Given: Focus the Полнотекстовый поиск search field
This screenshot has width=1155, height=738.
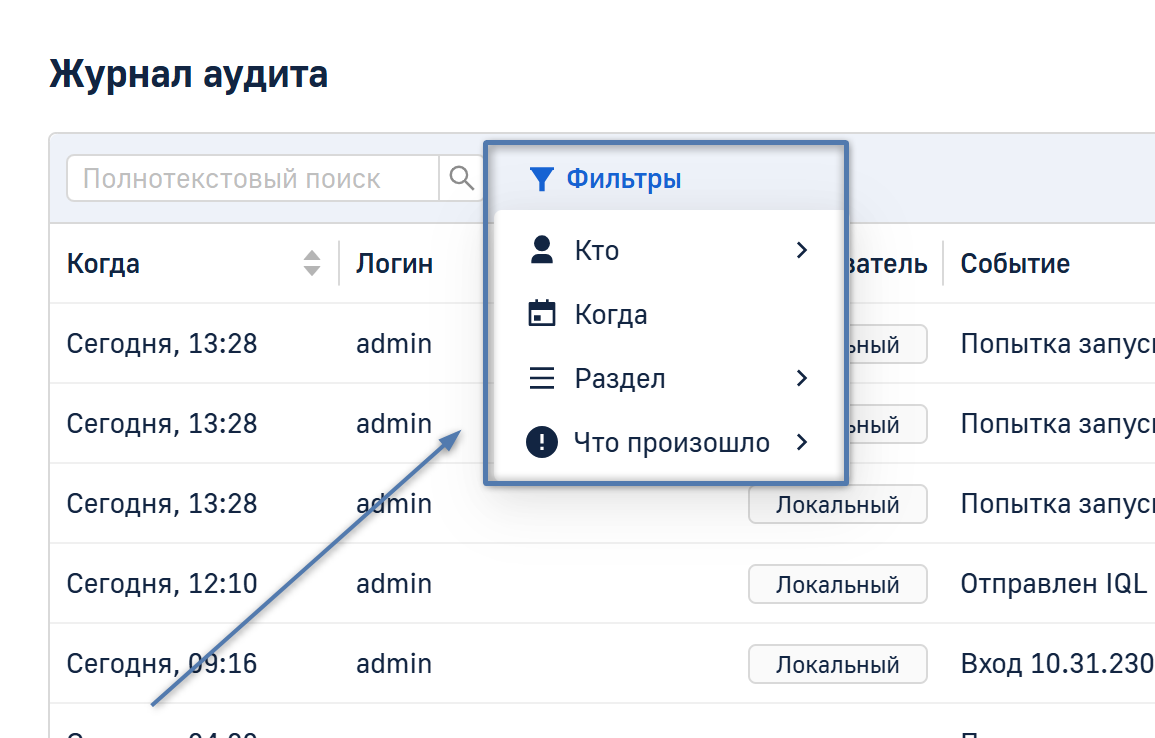Looking at the screenshot, I should coord(252,179).
